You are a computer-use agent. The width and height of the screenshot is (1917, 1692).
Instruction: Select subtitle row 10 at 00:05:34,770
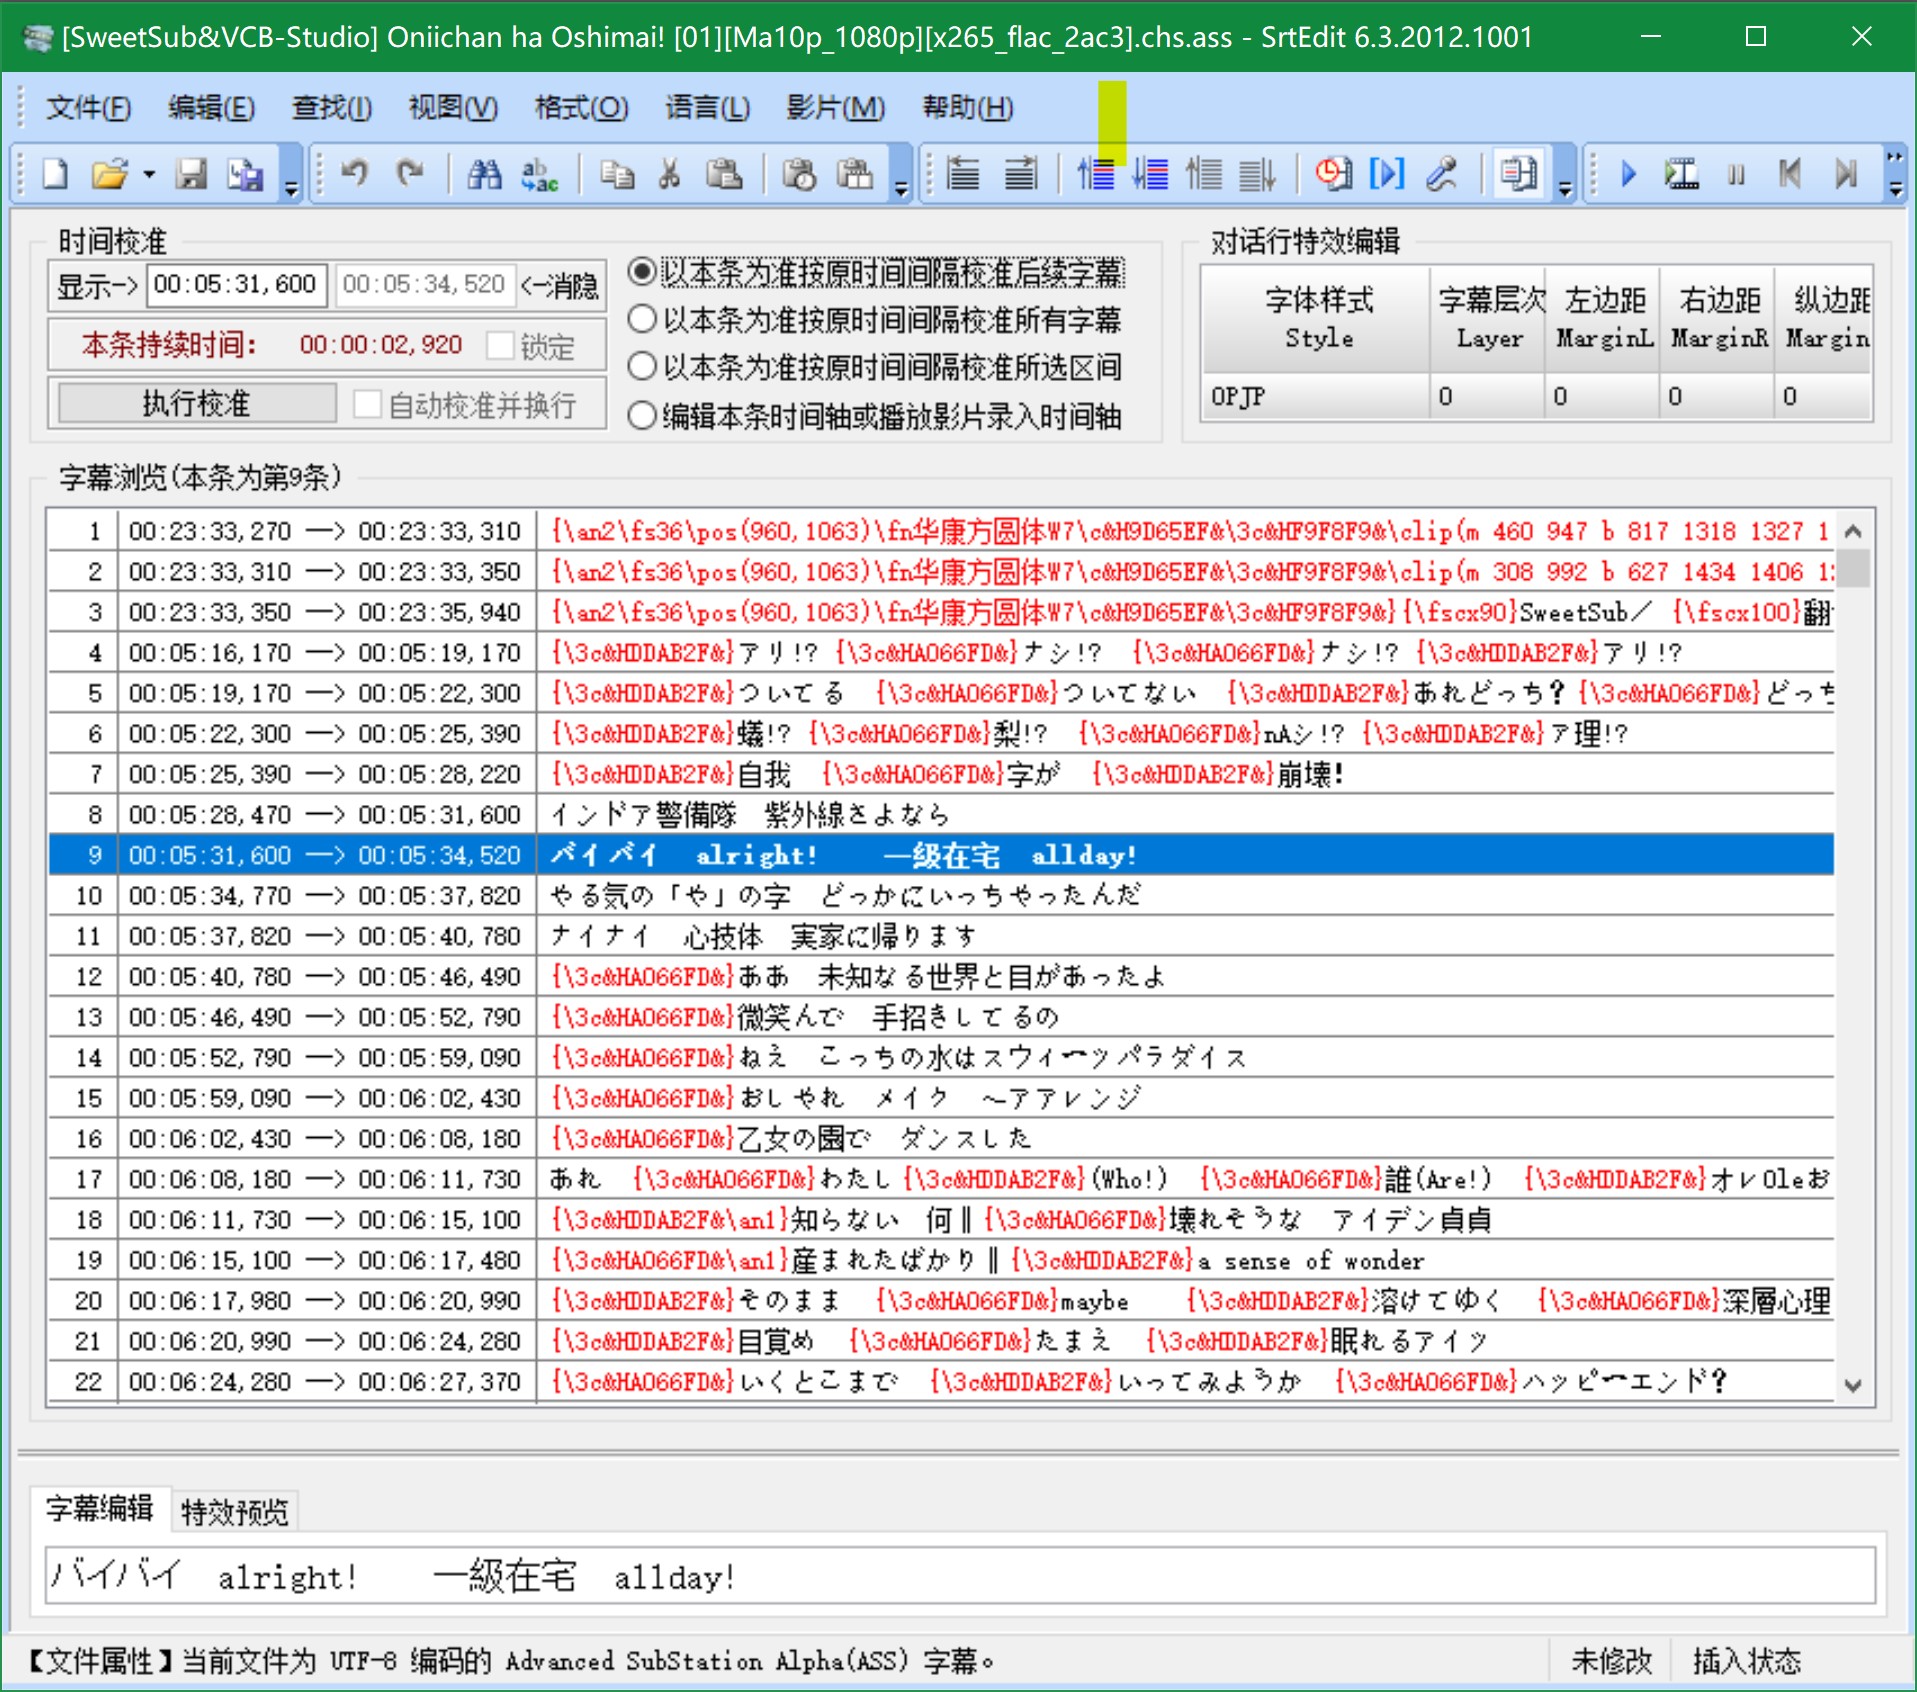click(x=940, y=895)
